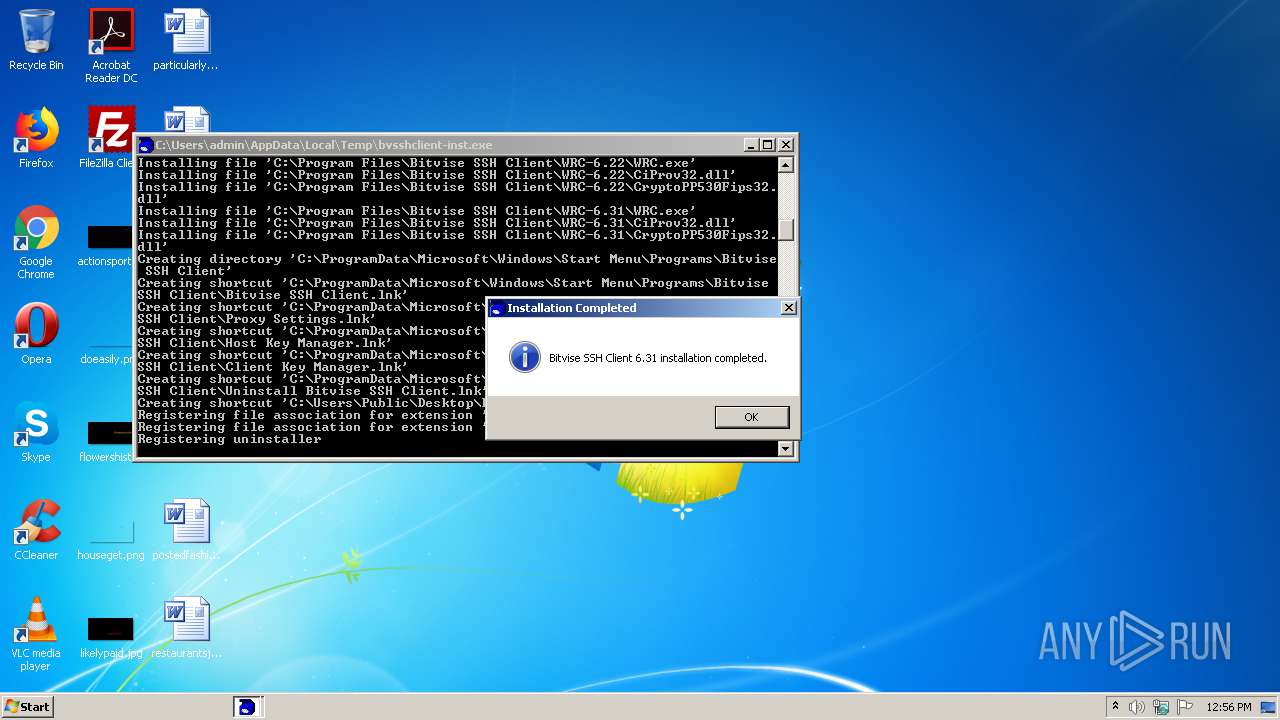
Task: Click the network tray icon
Action: click(x=1161, y=707)
